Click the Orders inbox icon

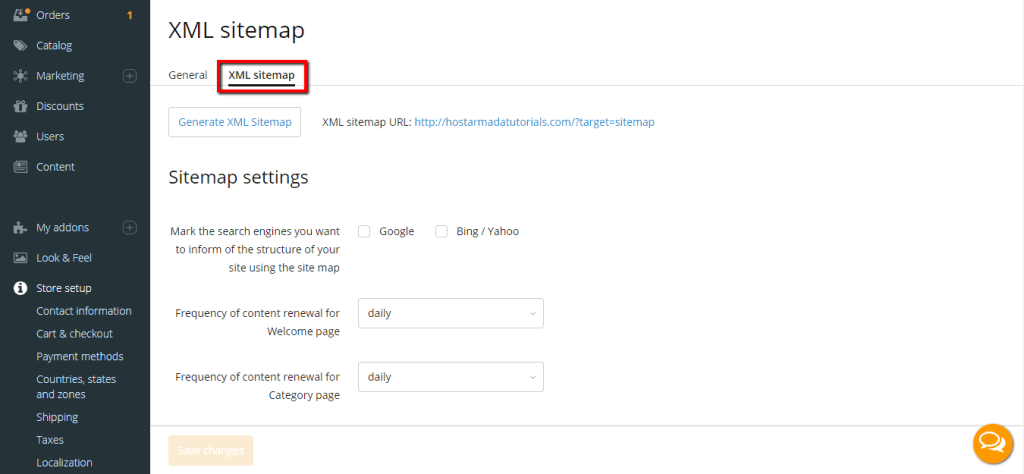point(21,14)
